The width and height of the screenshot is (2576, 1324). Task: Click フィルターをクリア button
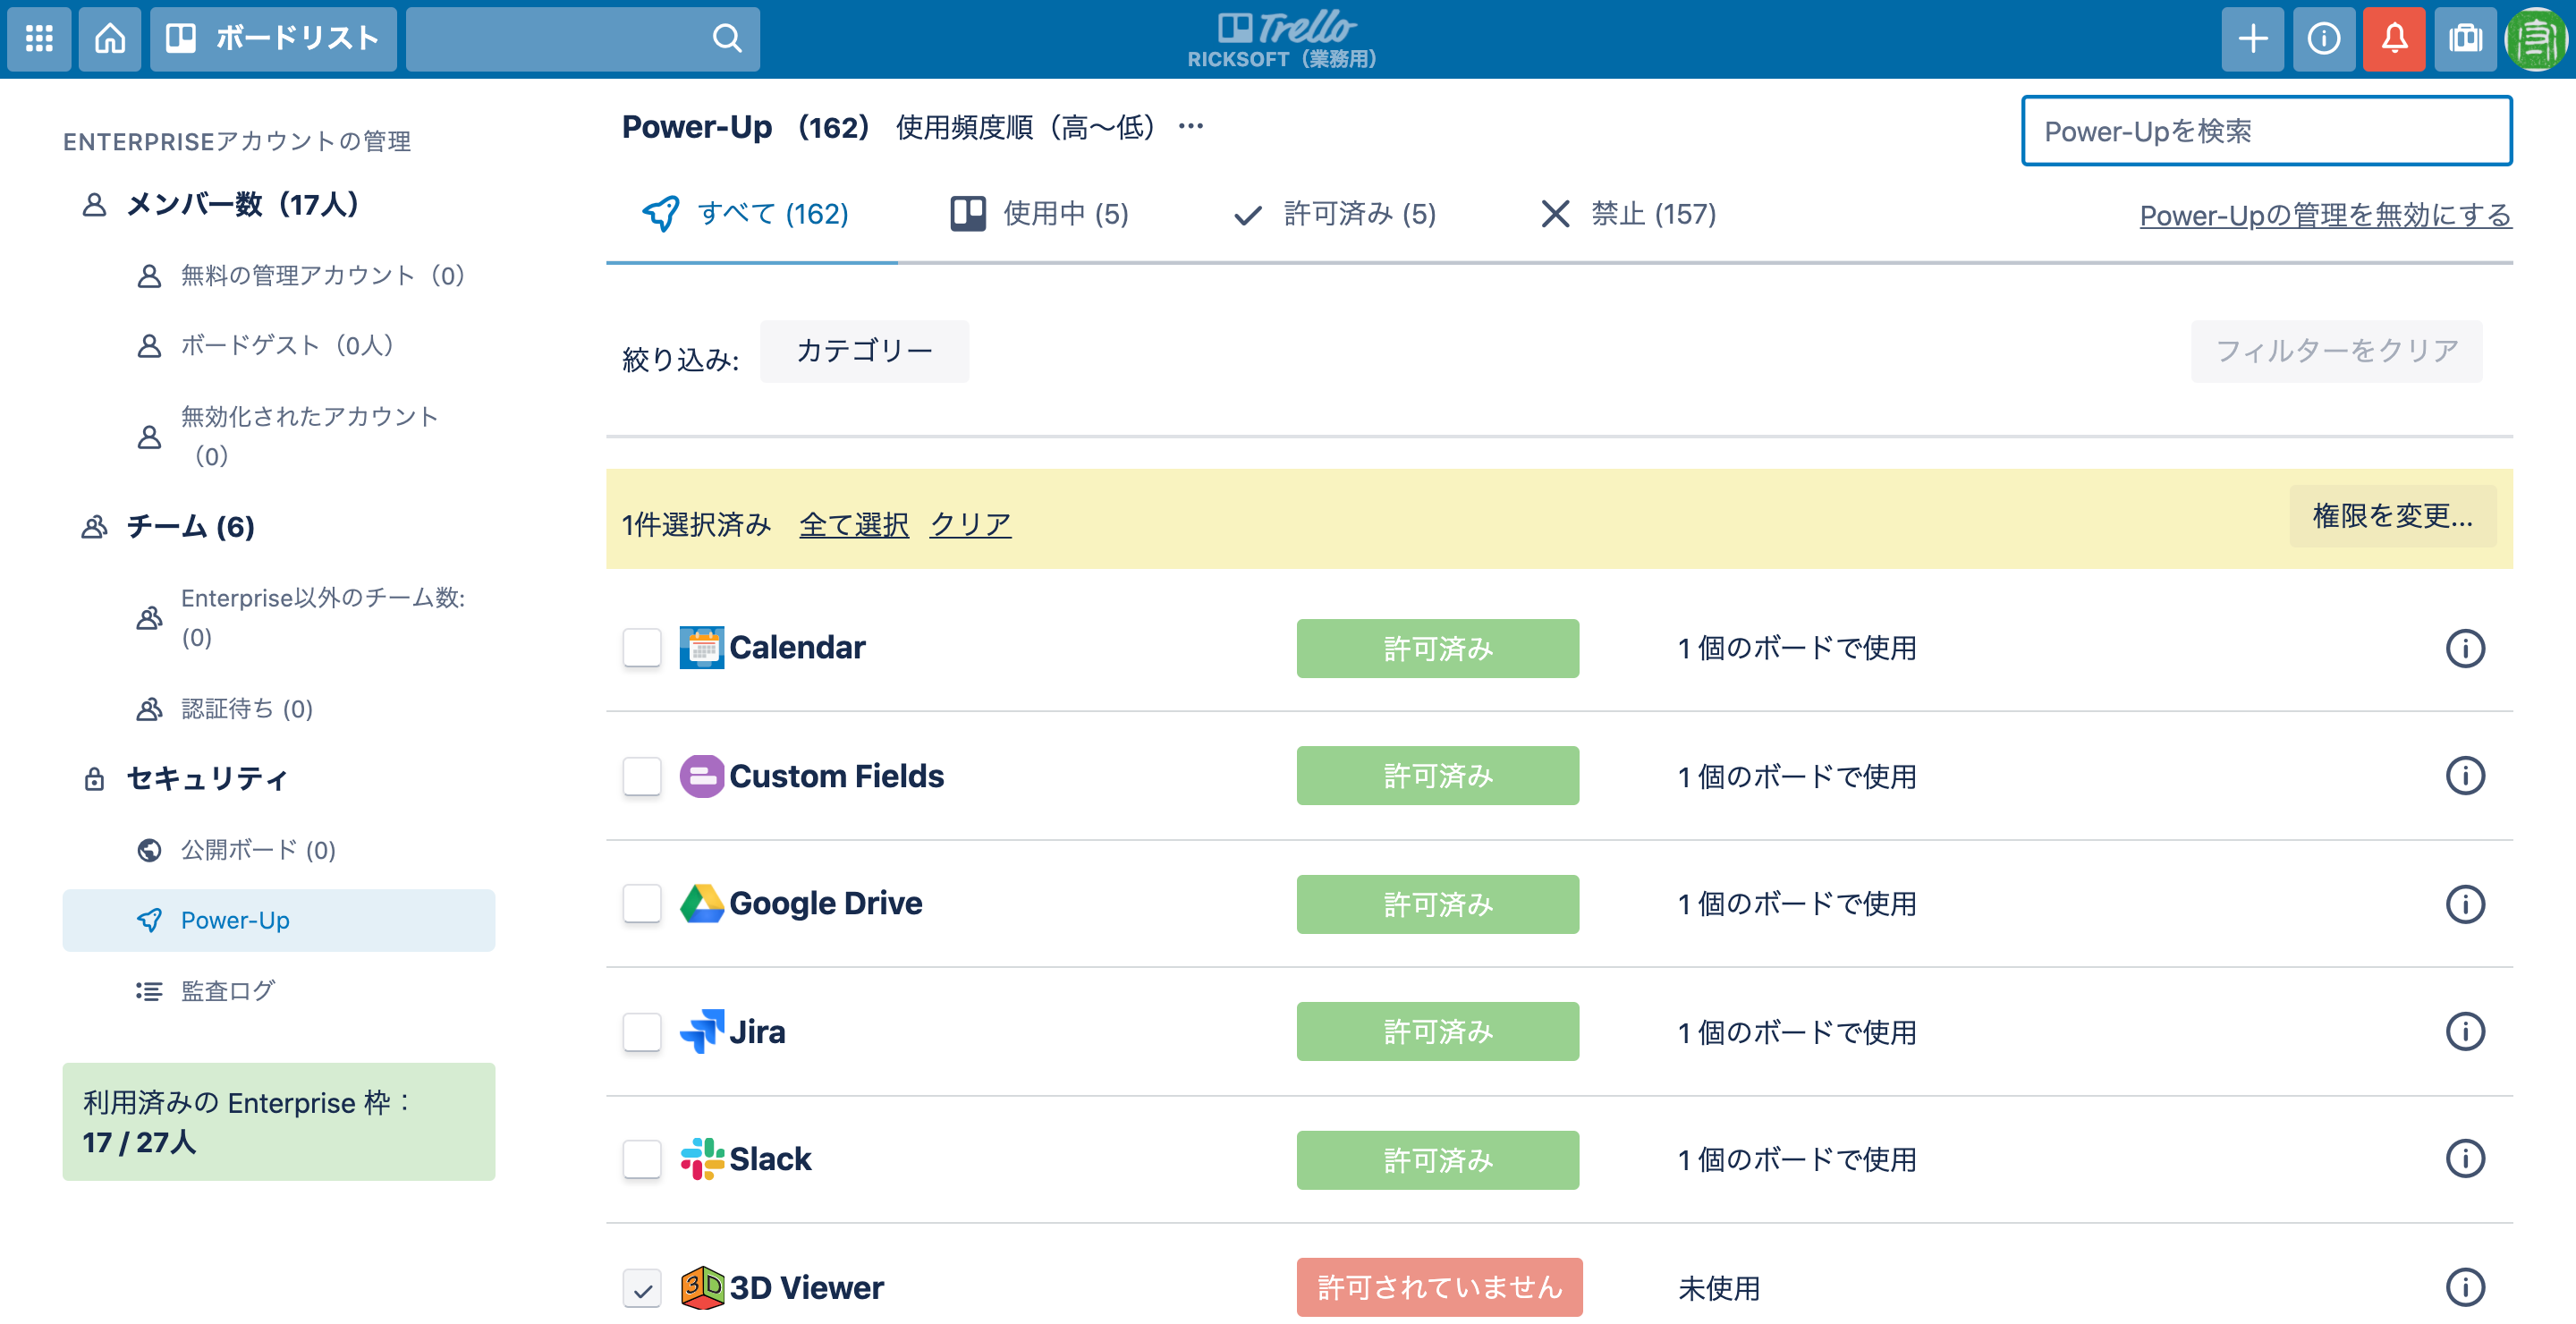pyautogui.click(x=2336, y=351)
